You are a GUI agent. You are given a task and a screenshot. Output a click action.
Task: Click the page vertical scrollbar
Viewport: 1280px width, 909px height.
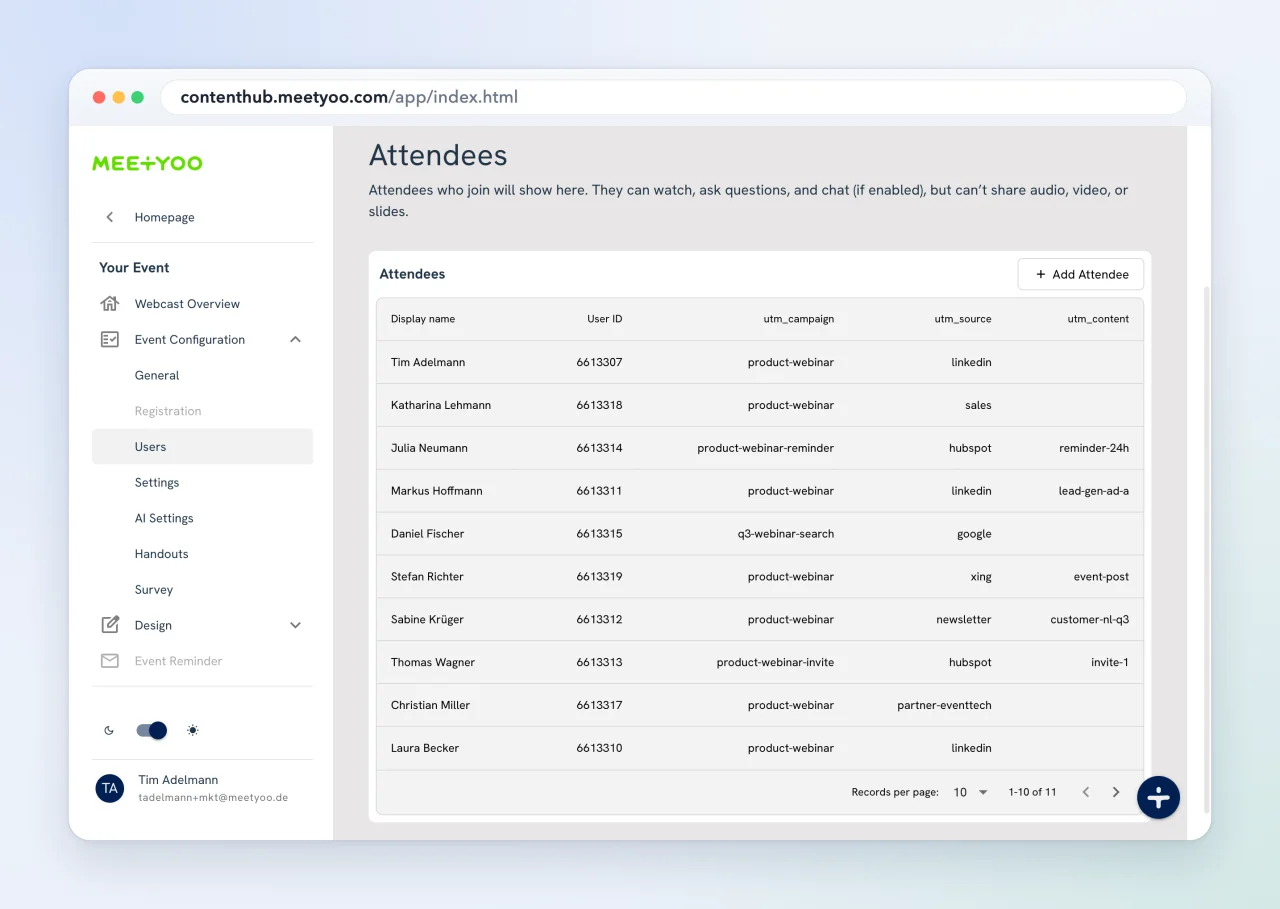(x=1206, y=548)
